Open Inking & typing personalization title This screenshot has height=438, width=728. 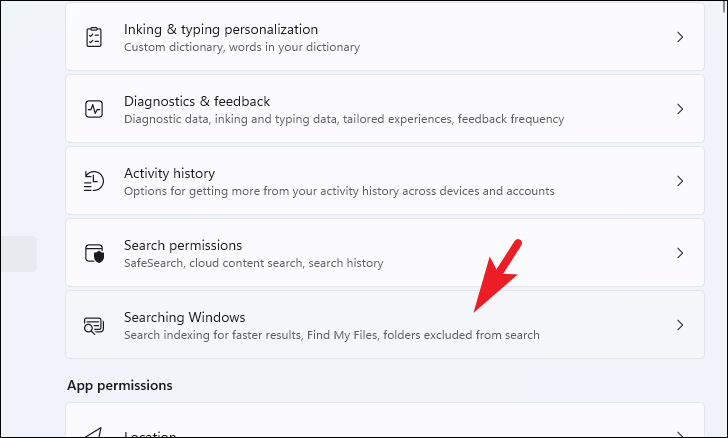tap(221, 29)
